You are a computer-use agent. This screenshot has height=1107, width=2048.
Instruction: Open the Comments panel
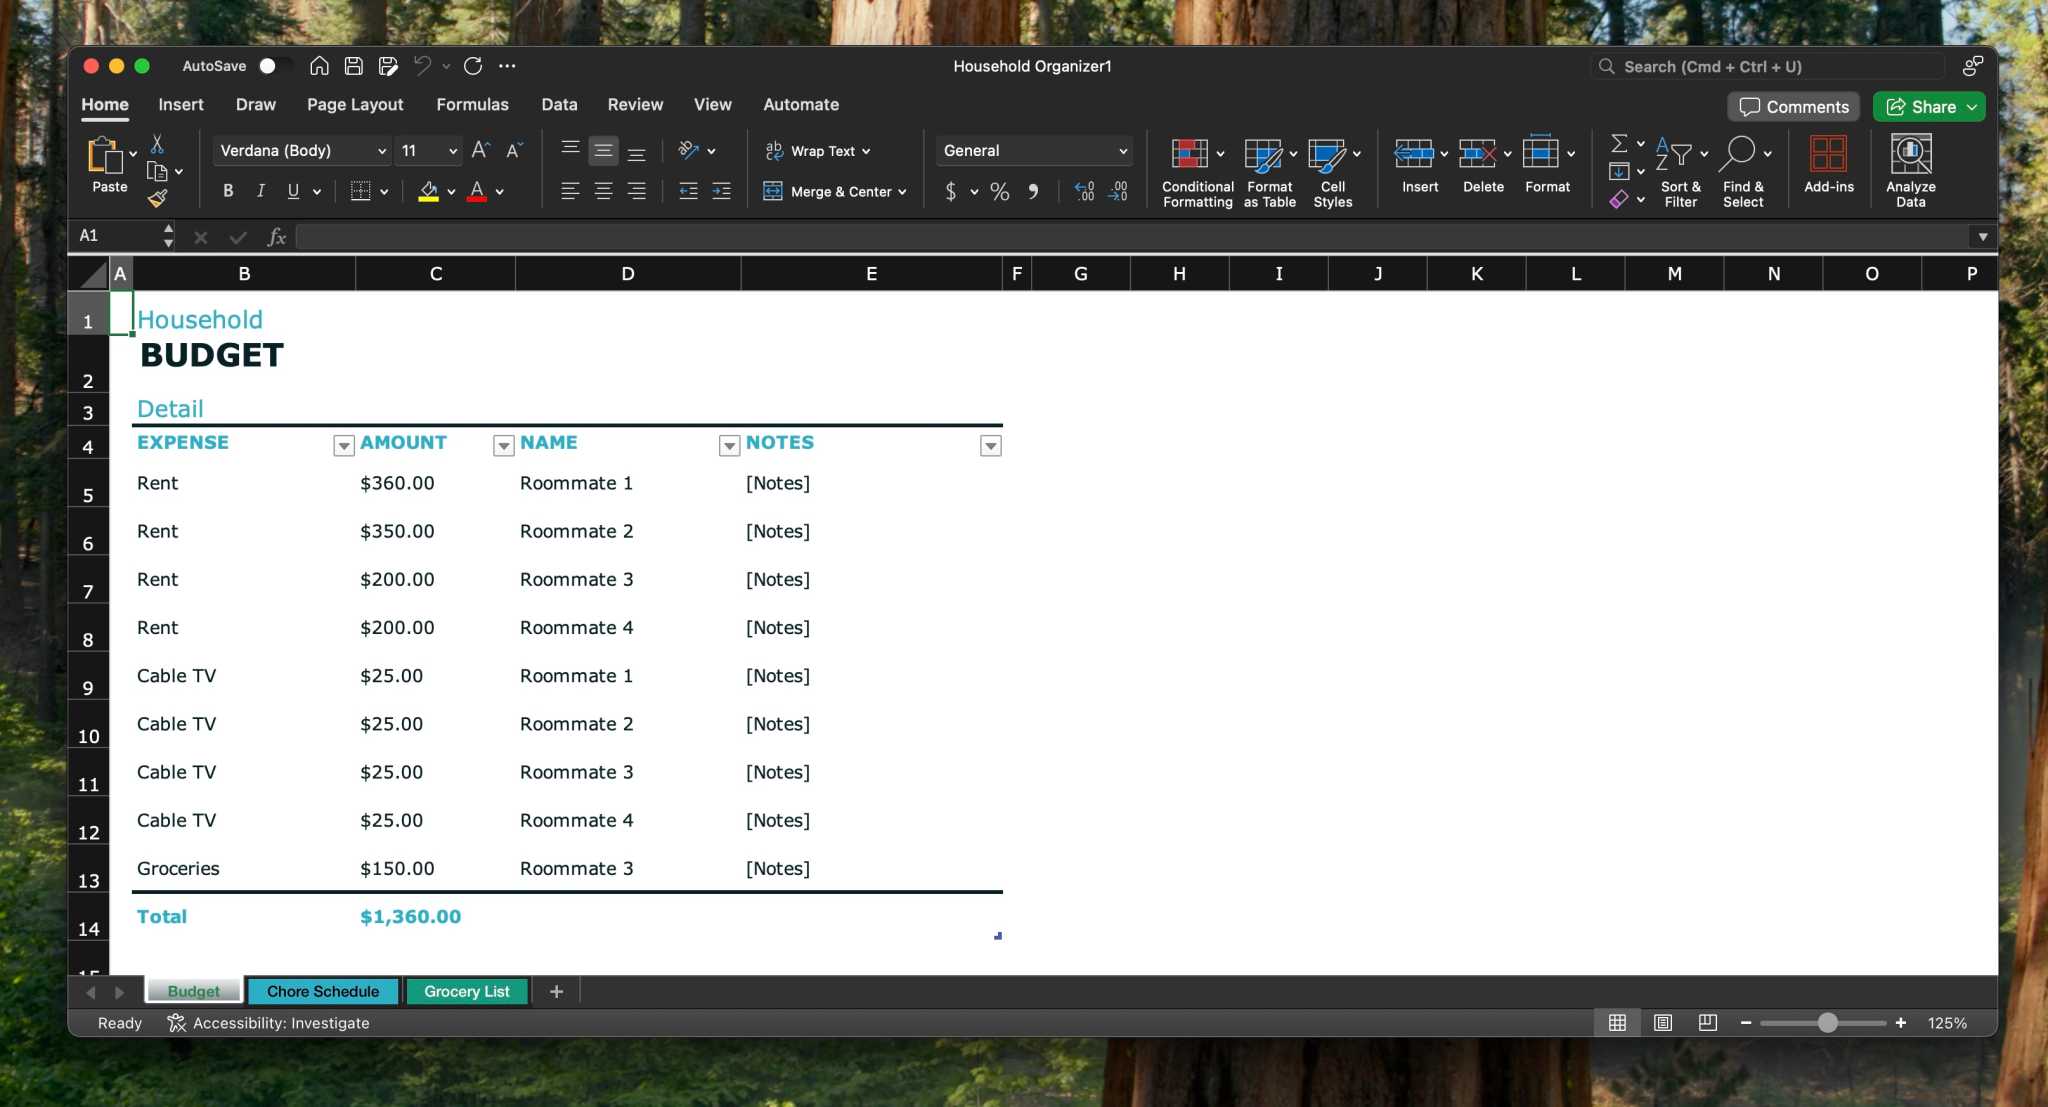pos(1792,106)
